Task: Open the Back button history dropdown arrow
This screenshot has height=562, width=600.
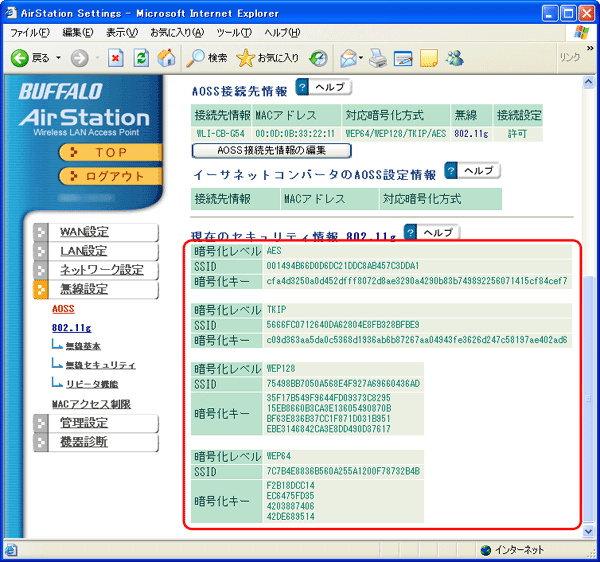Action: (59, 58)
